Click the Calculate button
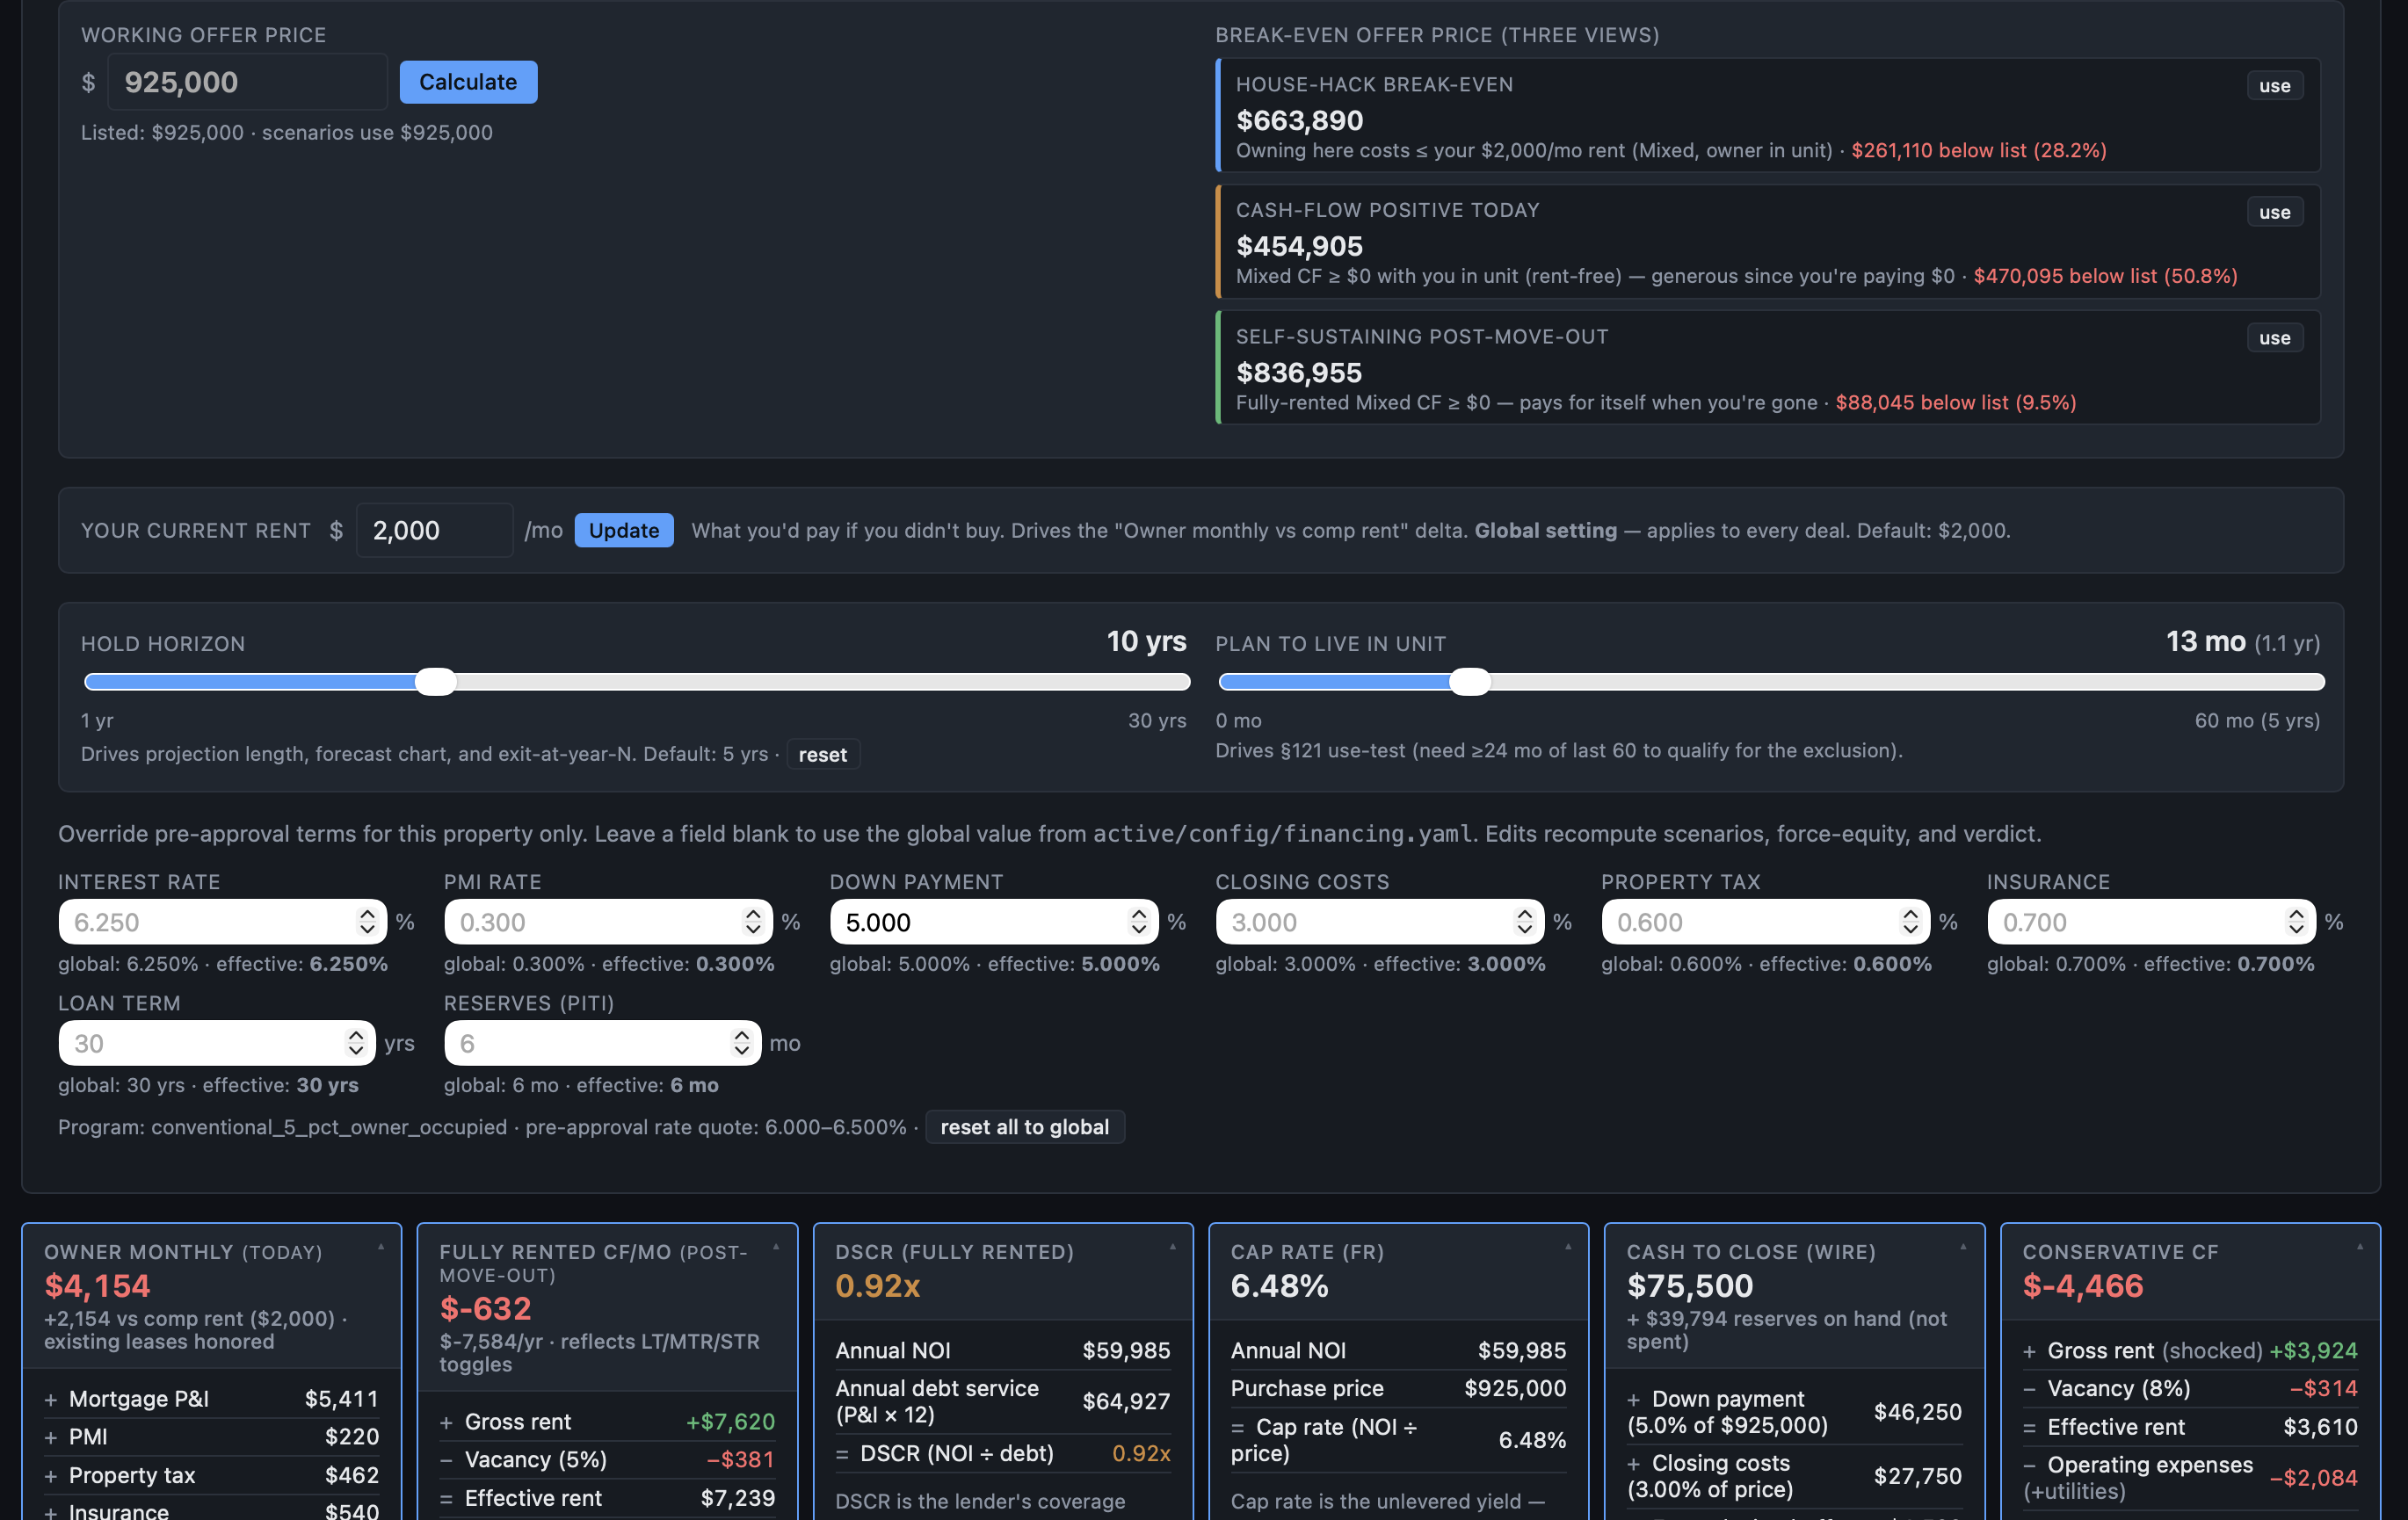This screenshot has width=2408, height=1520. pos(468,82)
